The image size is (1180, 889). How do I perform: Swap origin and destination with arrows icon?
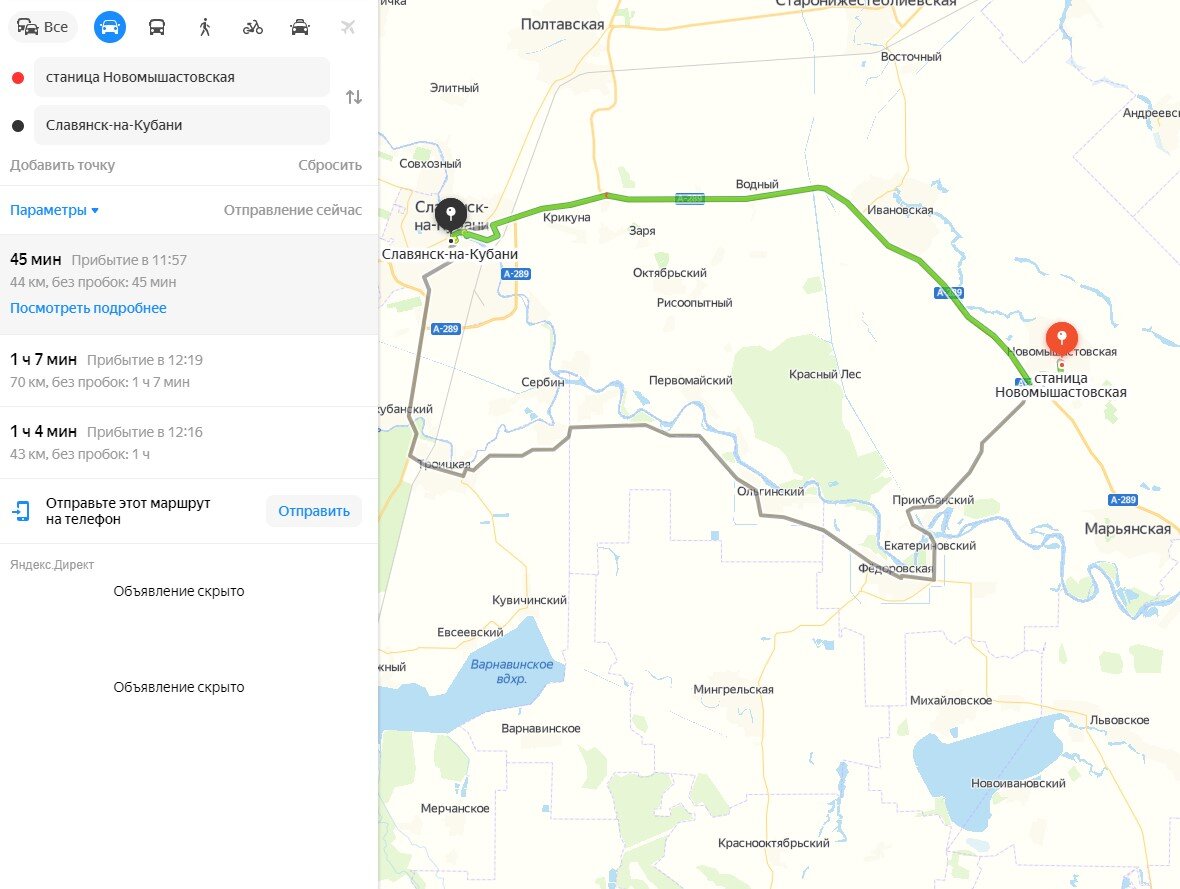[352, 97]
